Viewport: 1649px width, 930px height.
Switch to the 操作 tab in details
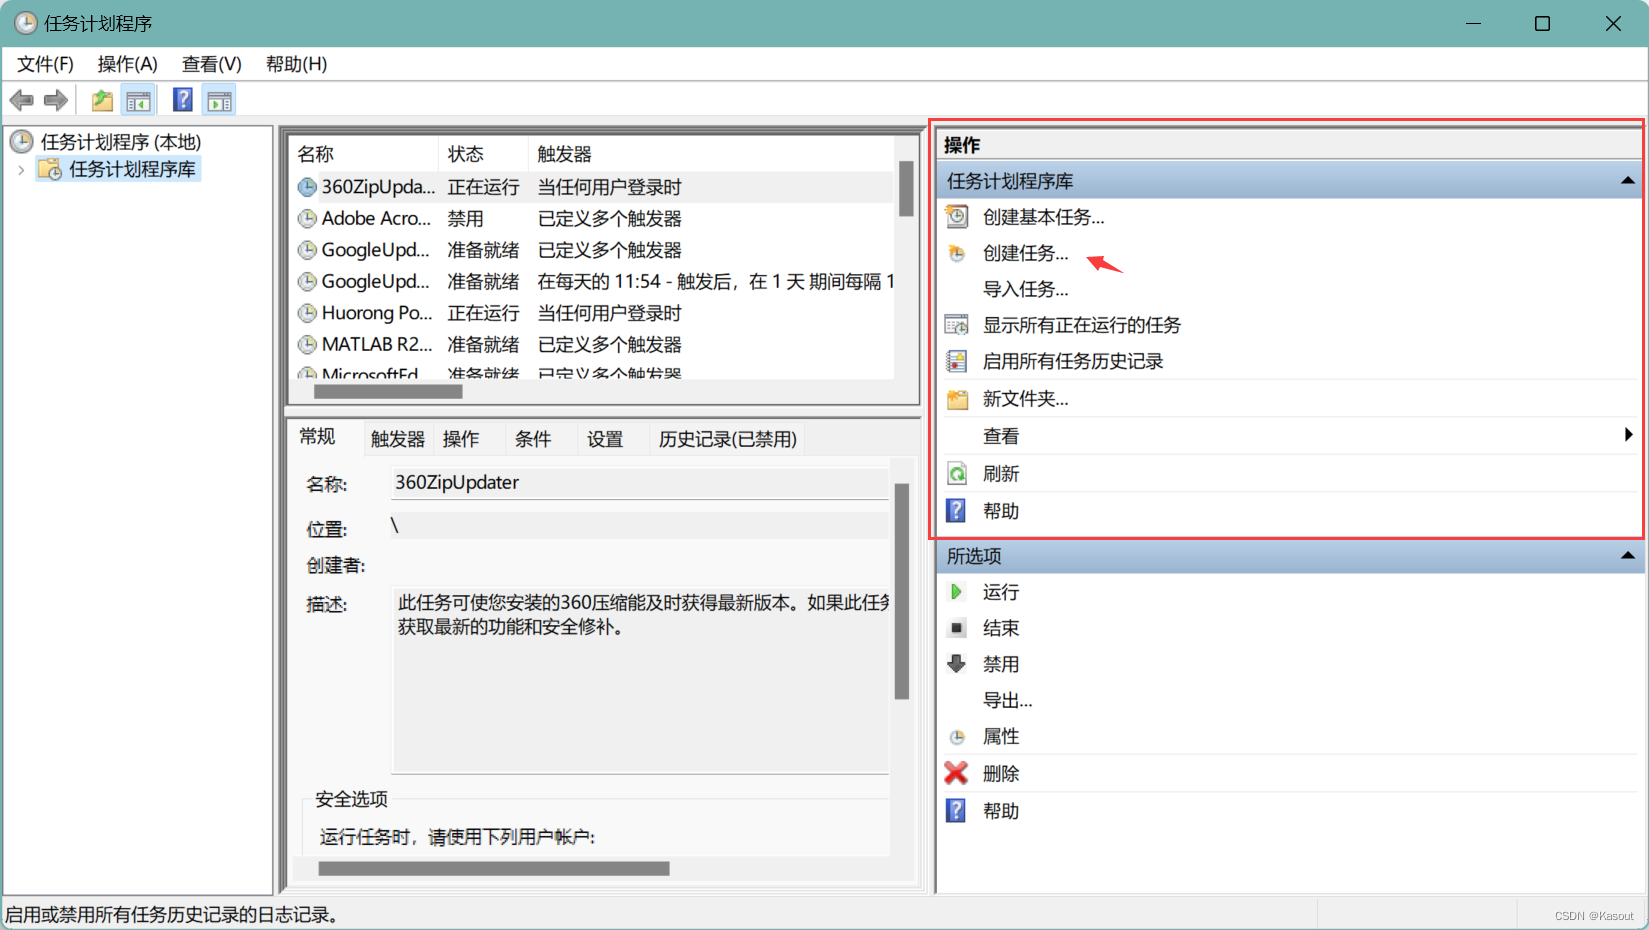coord(461,439)
